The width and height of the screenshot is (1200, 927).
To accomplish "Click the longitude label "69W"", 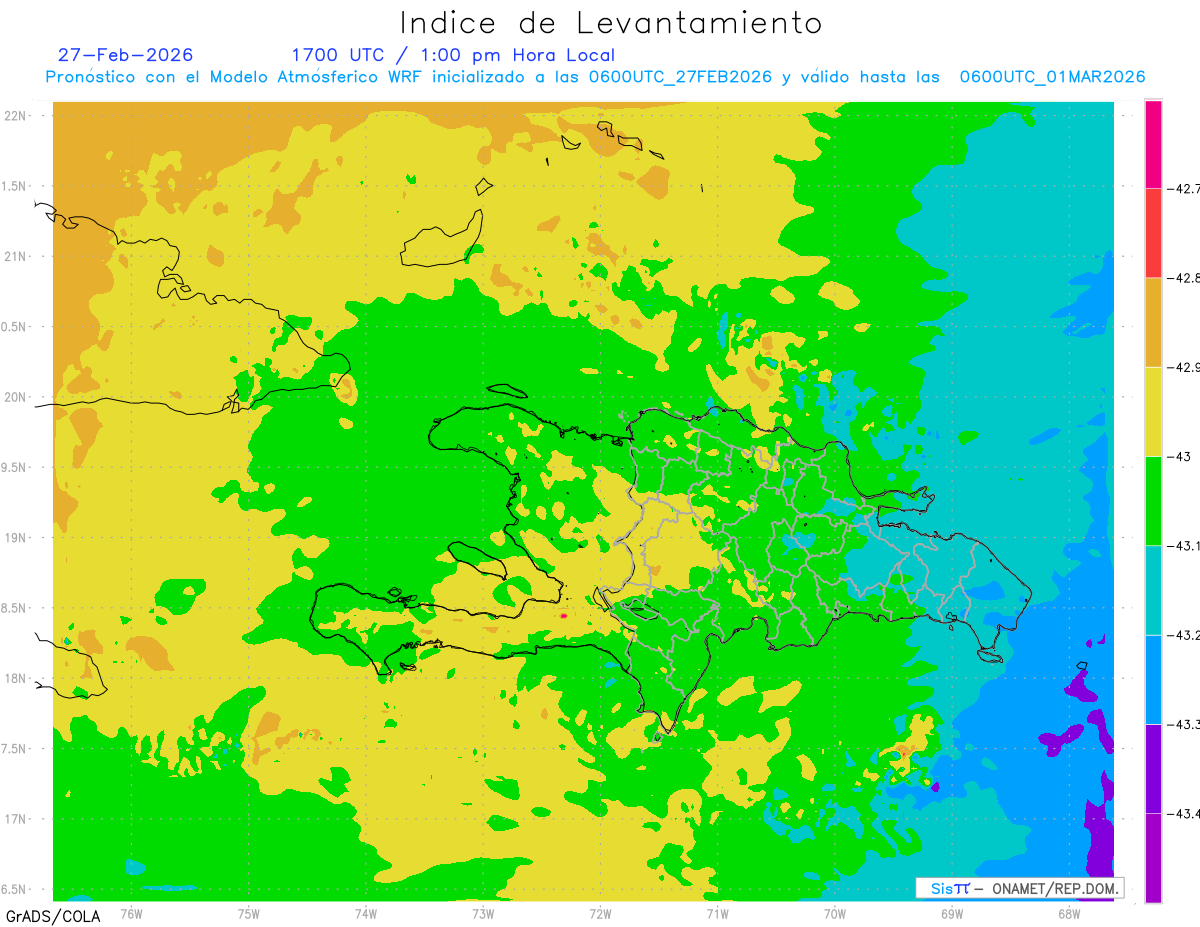I will (x=952, y=913).
